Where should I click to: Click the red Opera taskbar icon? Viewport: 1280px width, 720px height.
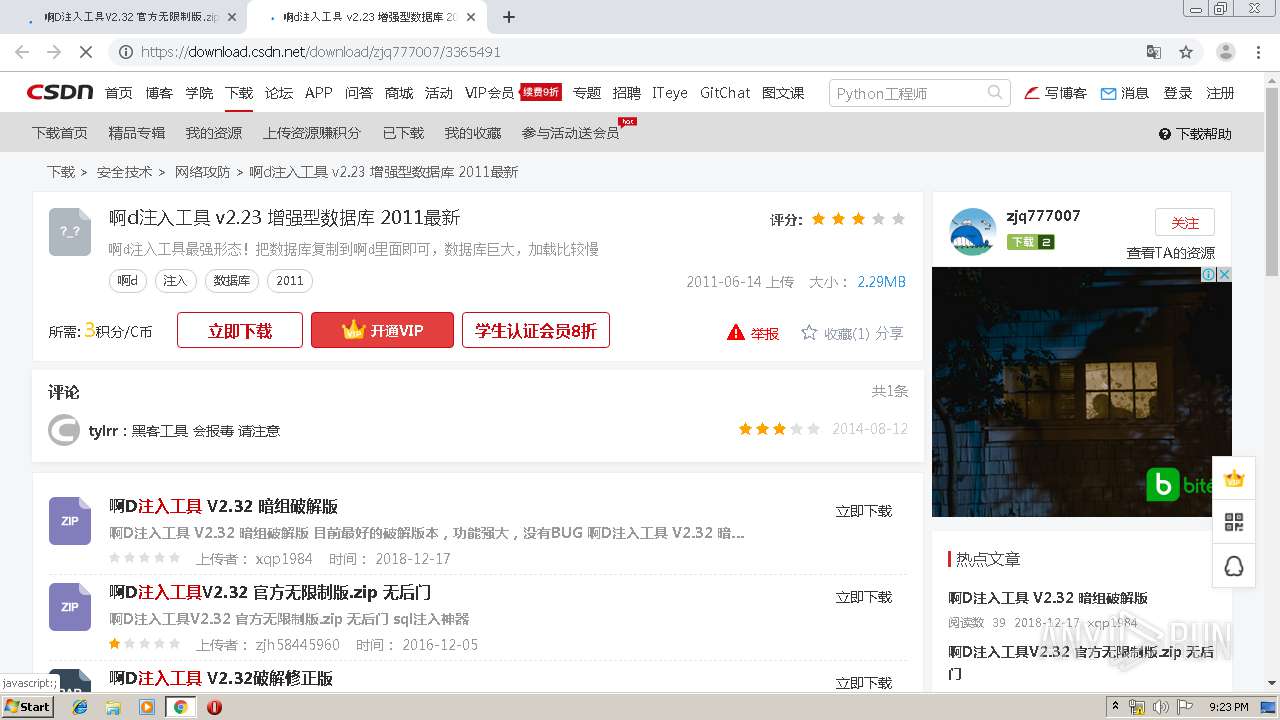(x=214, y=707)
